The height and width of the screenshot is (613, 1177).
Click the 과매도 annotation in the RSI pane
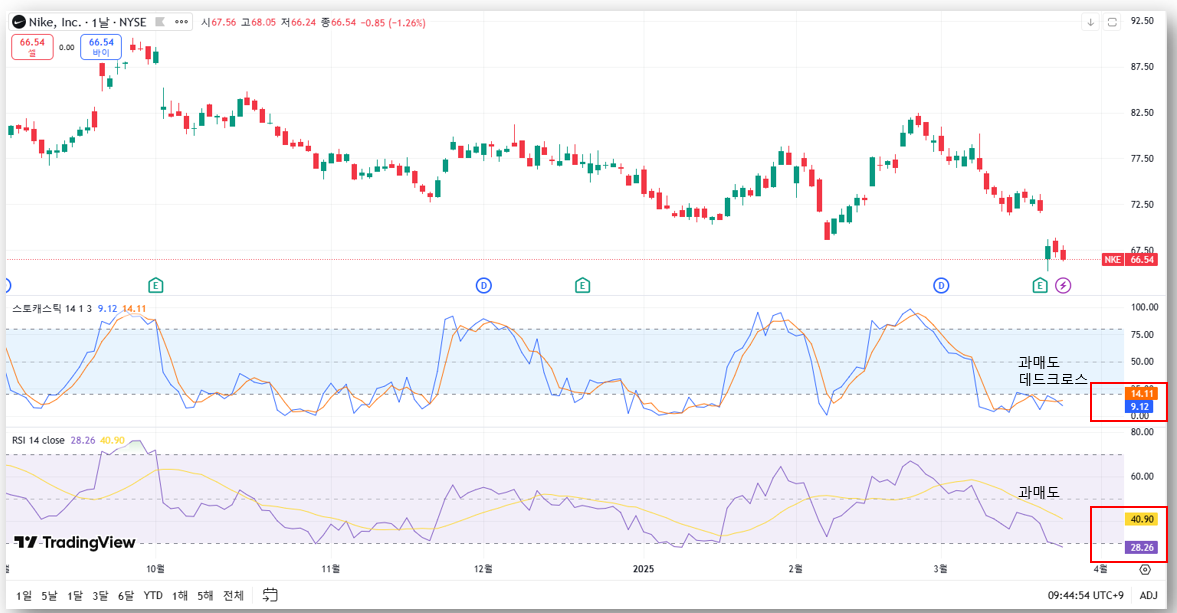[x=1039, y=492]
